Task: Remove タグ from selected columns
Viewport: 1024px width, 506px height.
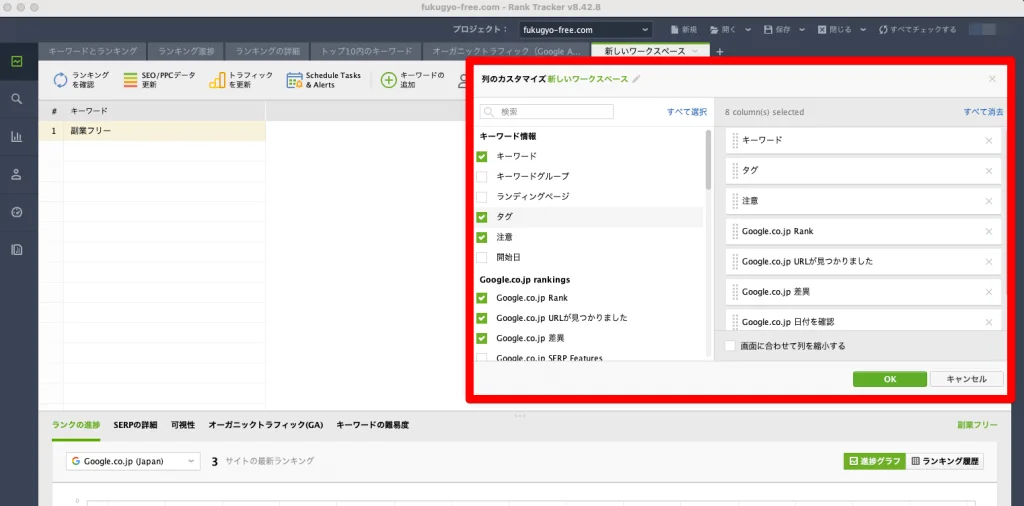Action: 989,171
